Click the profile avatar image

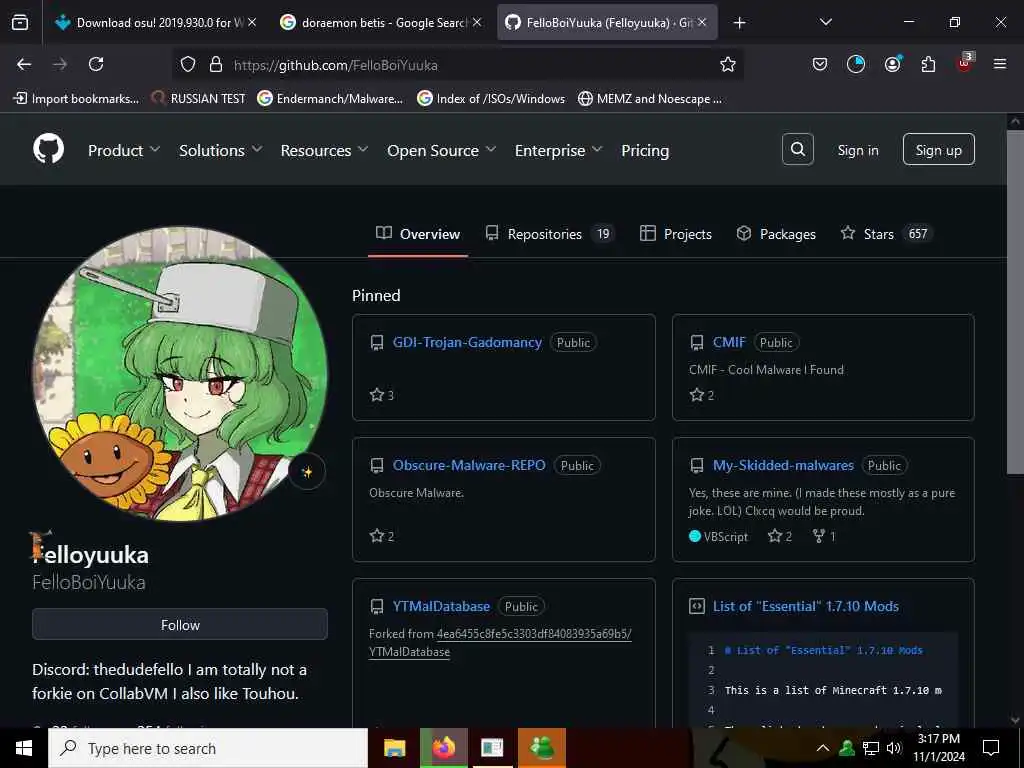[x=180, y=374]
